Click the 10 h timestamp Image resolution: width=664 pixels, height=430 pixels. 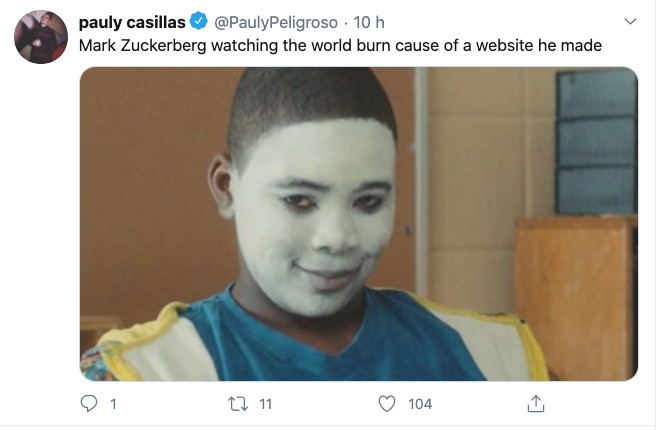[x=369, y=22]
